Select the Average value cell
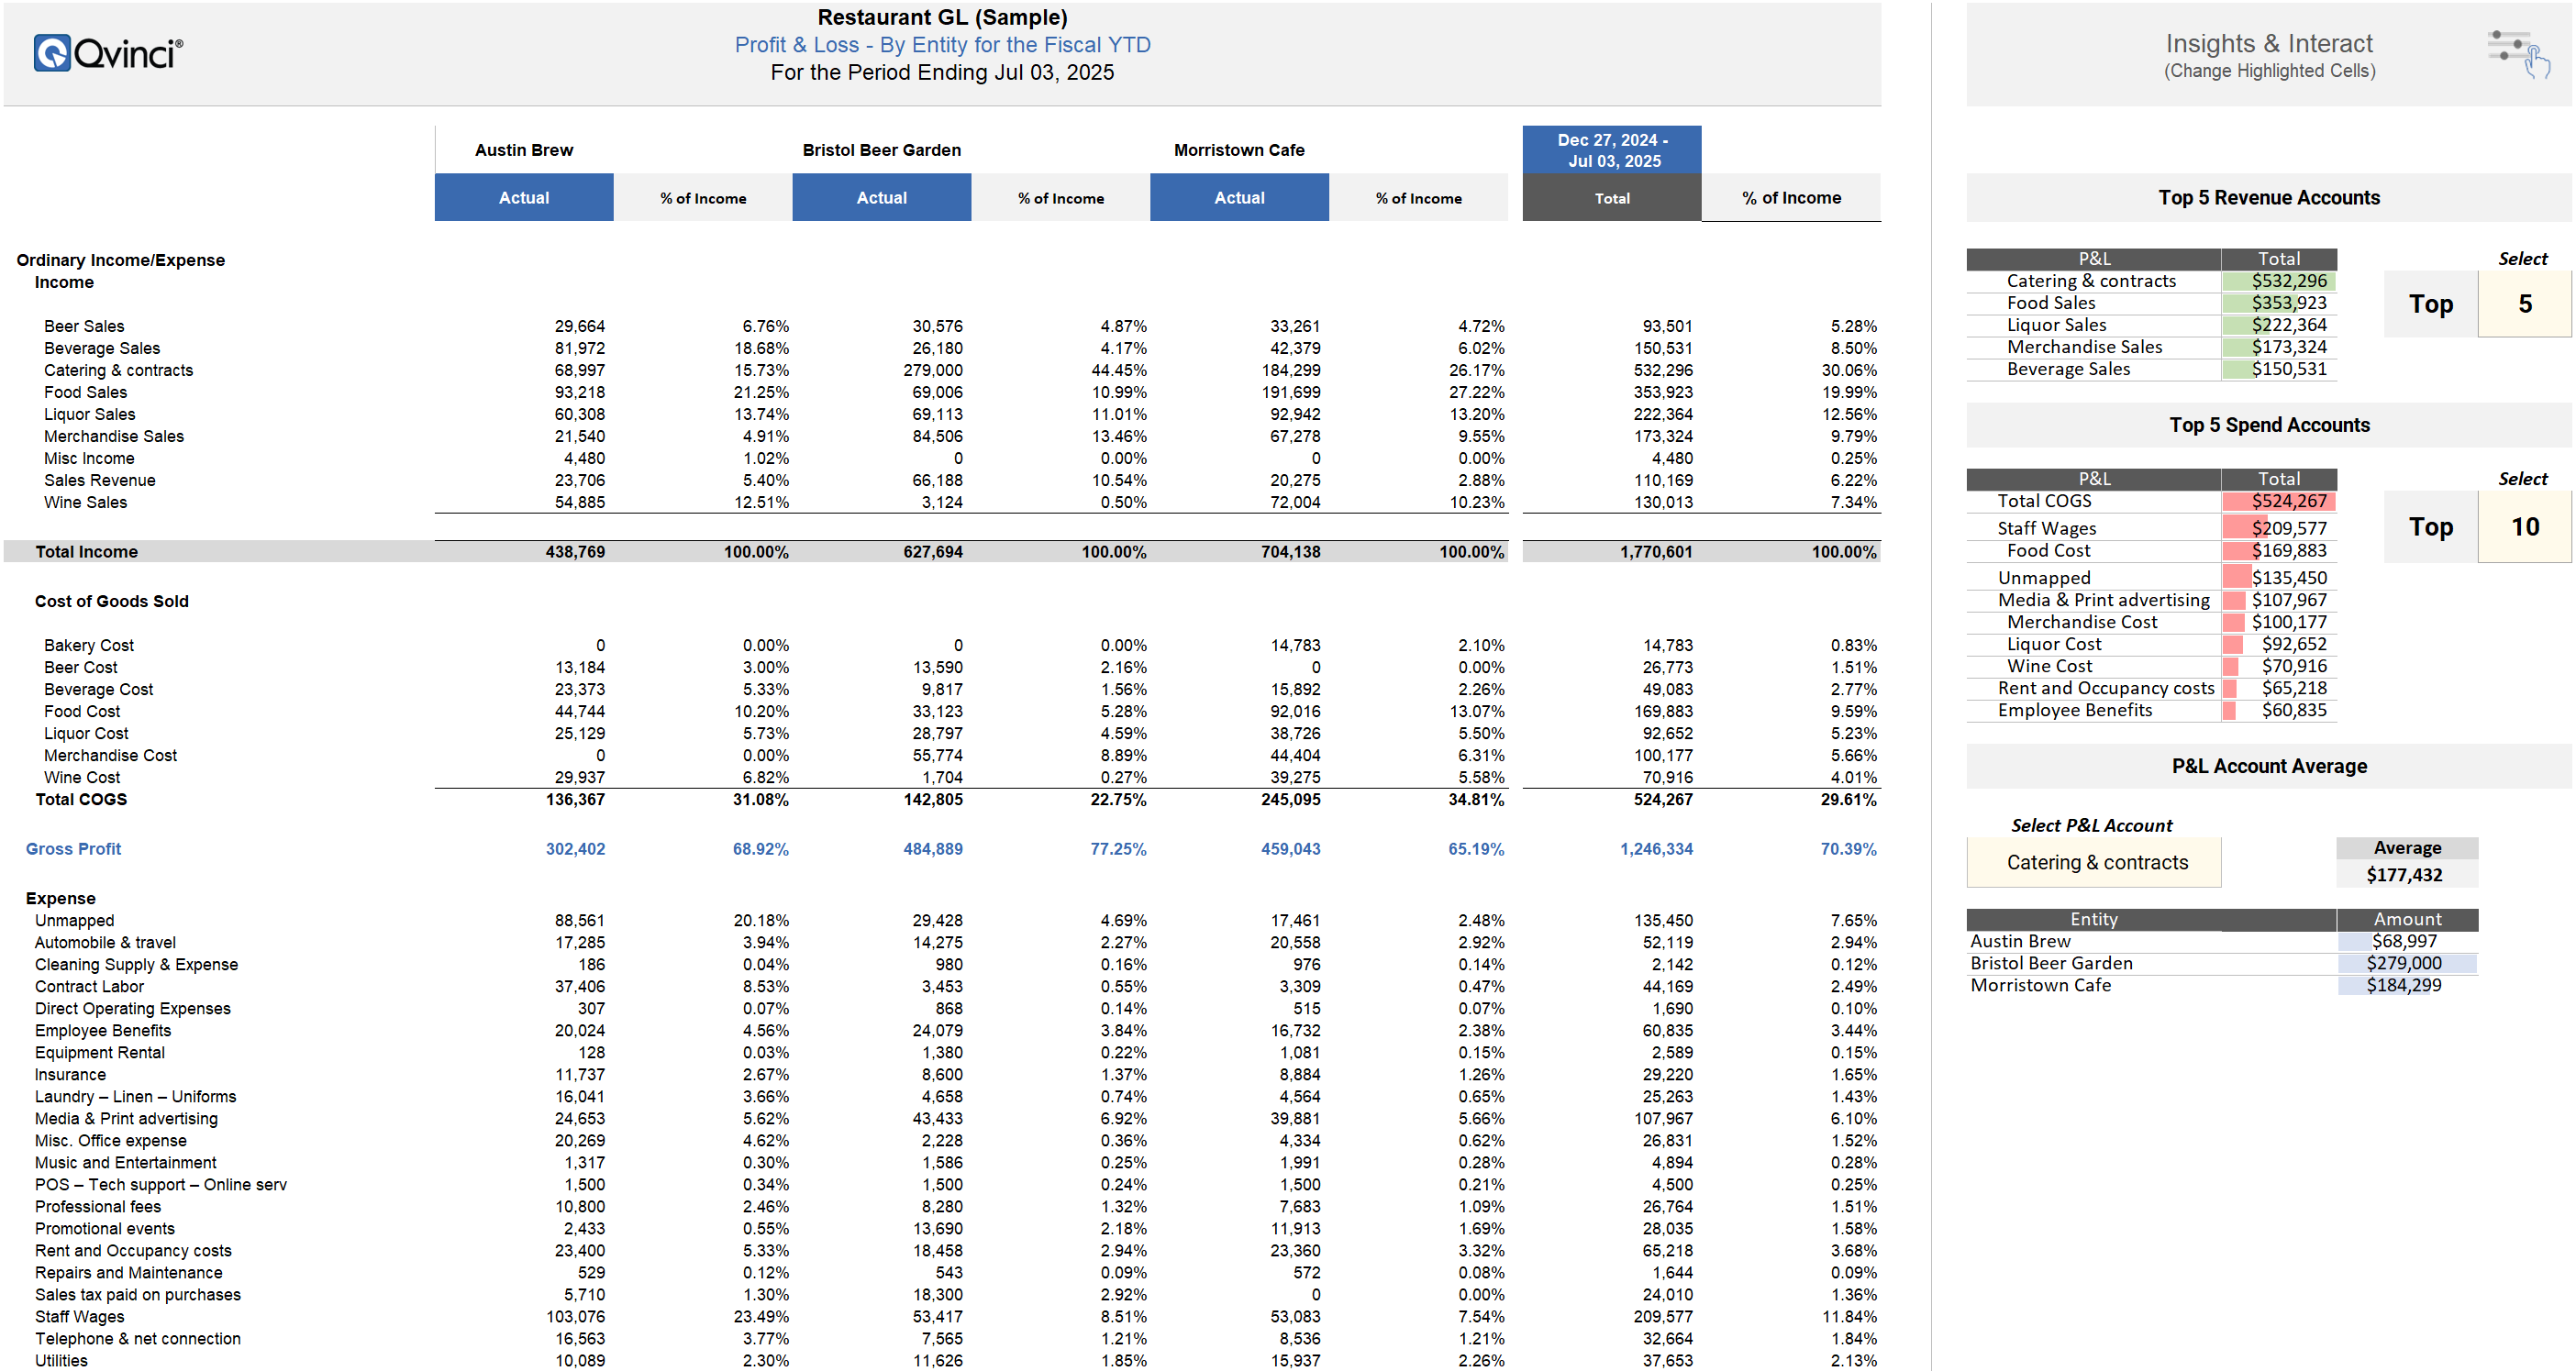The width and height of the screenshot is (2576, 1371). tap(2405, 875)
